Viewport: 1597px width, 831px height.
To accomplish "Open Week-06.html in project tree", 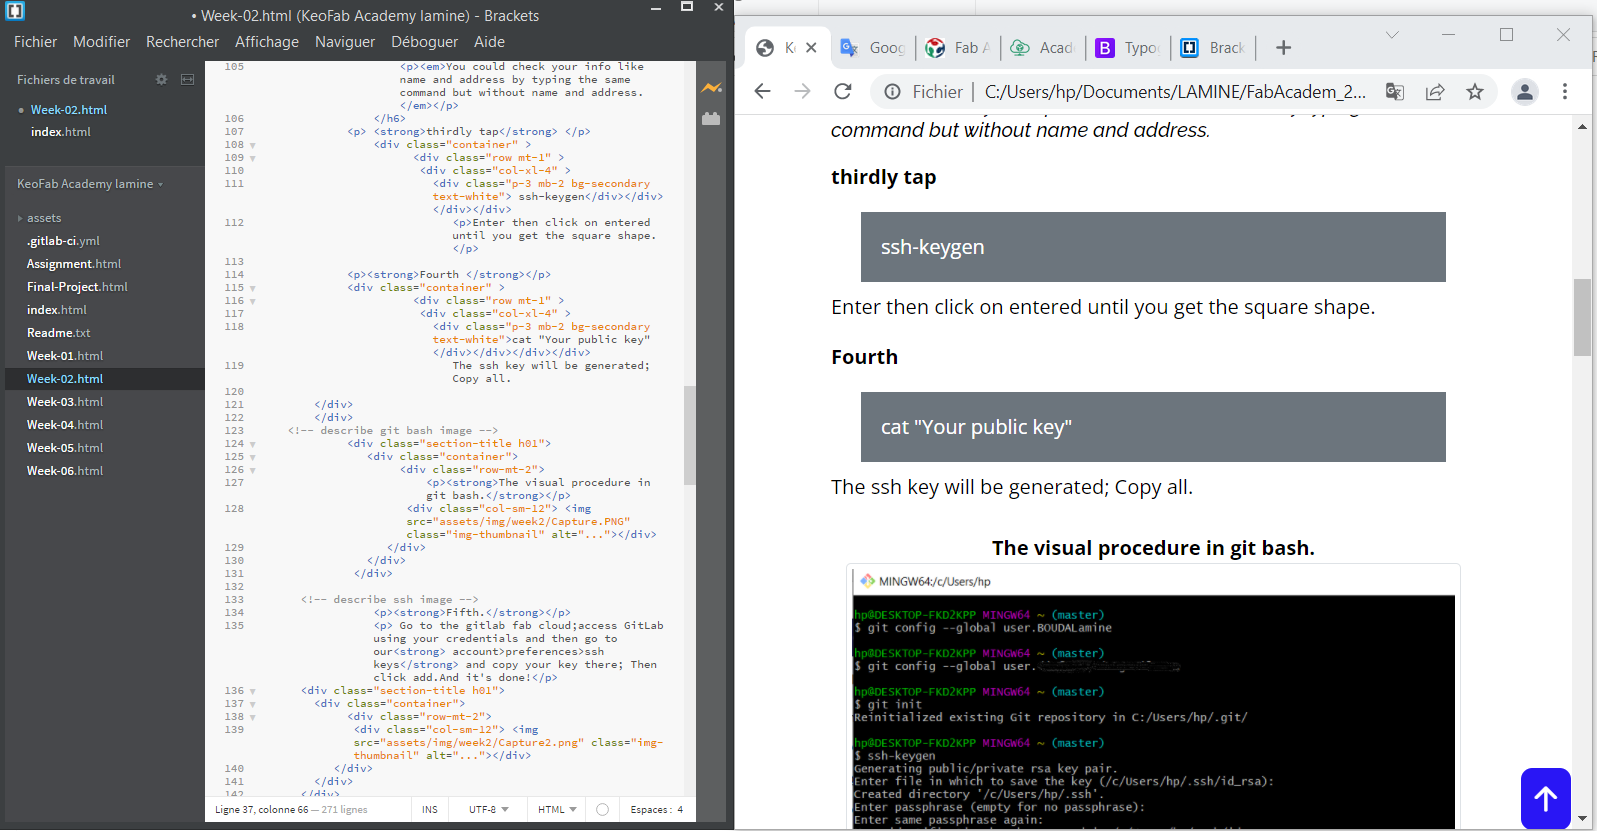I will coord(65,471).
